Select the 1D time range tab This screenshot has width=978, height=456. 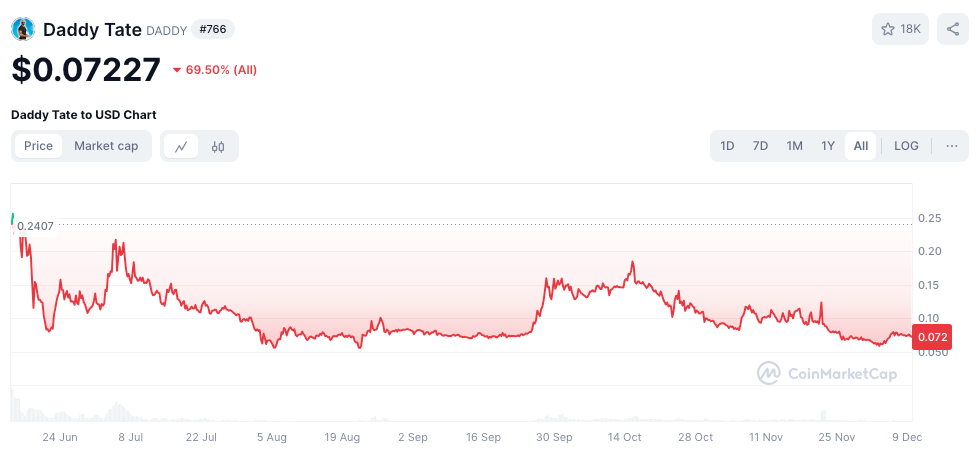727,146
